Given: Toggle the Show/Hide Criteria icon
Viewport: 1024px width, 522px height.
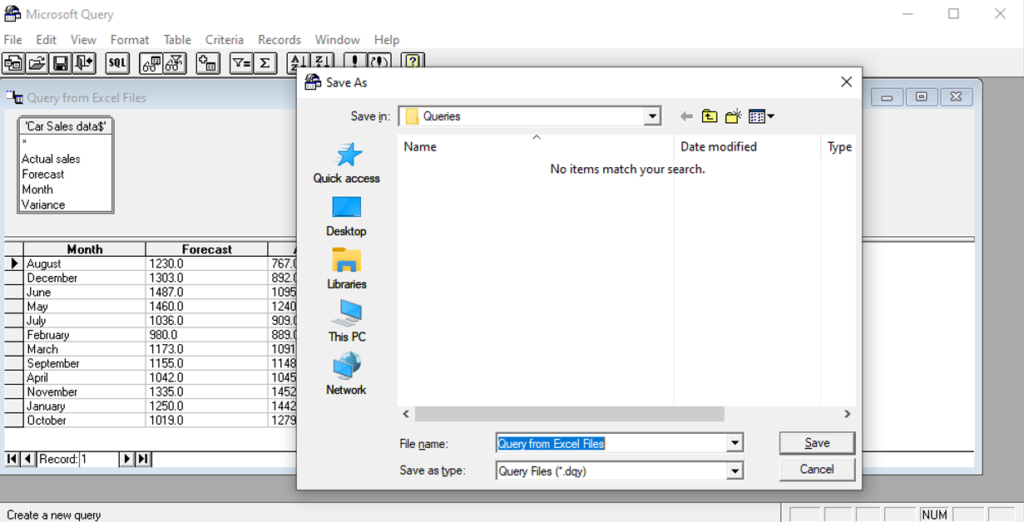Looking at the screenshot, I should (x=175, y=63).
